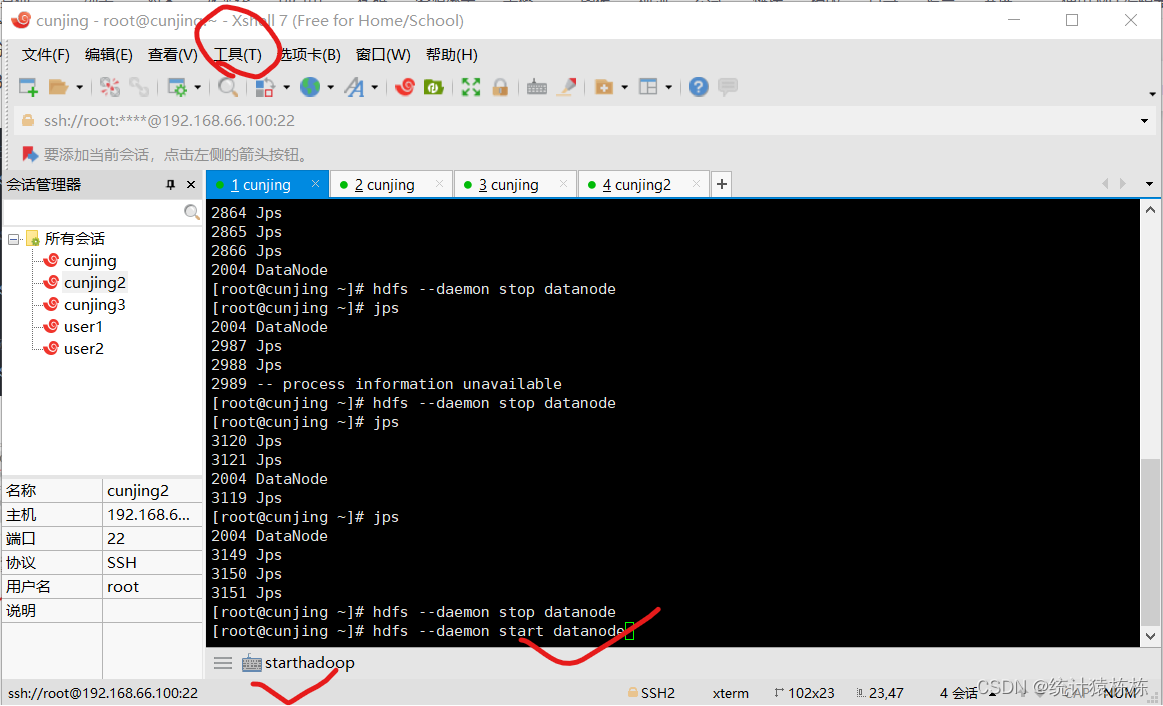Click the Open session folder icon
Viewport: 1163px width, 706px height.
(x=59, y=87)
